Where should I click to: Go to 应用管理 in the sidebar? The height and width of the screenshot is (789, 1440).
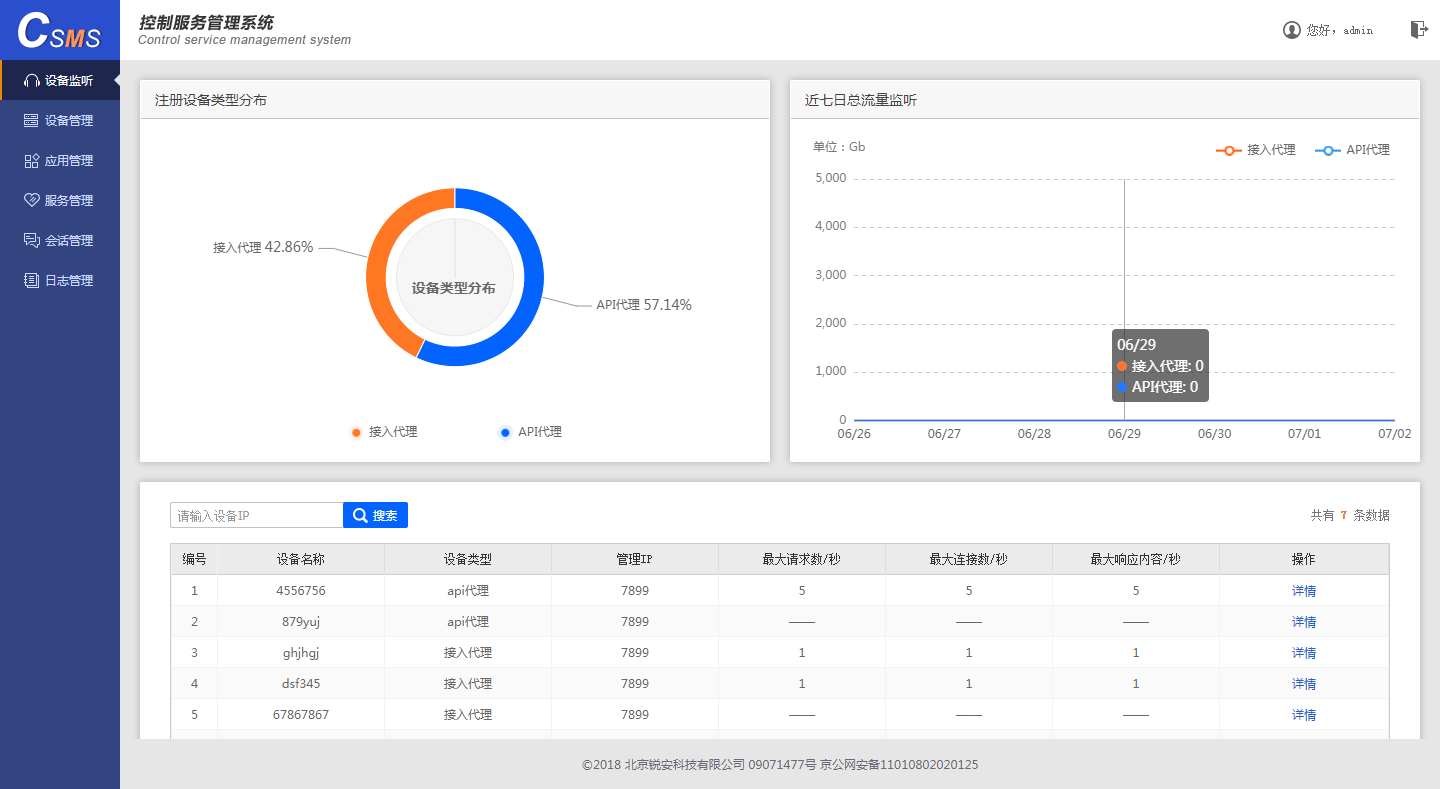pos(60,160)
